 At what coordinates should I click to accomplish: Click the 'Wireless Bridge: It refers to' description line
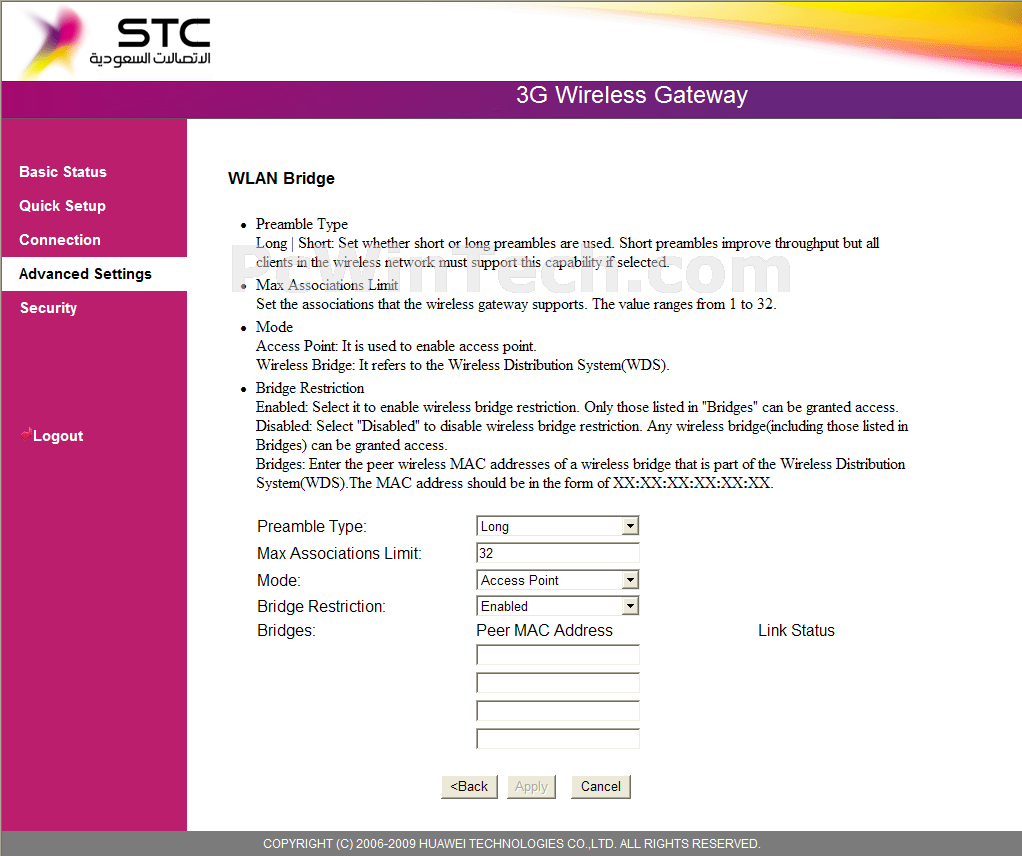pyautogui.click(x=463, y=365)
